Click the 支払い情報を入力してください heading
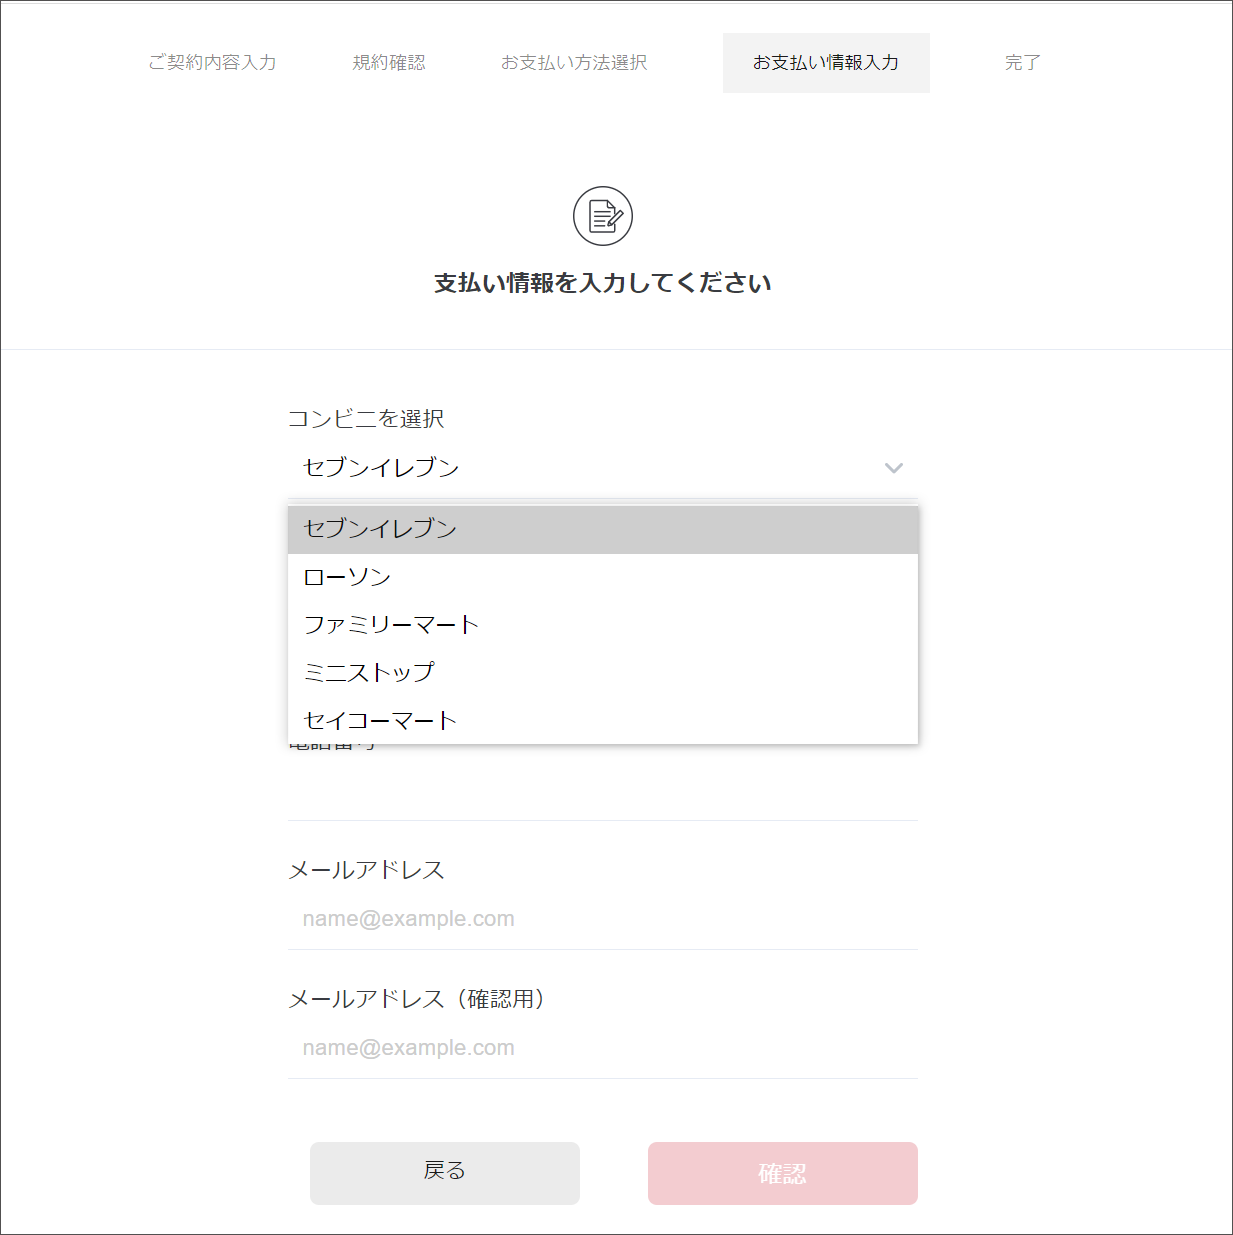The width and height of the screenshot is (1233, 1235). point(603,284)
